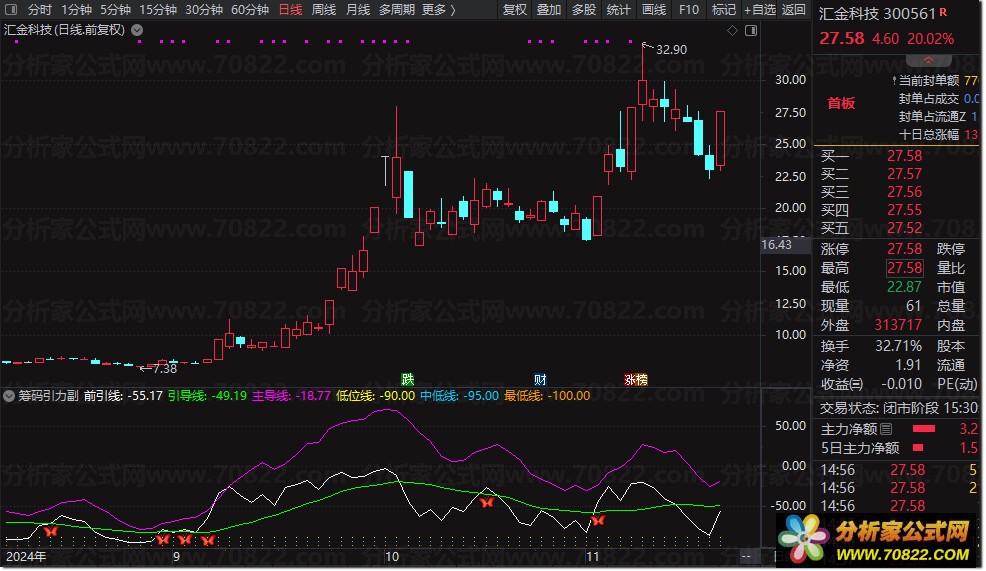Click the 最低 value 22.87
Viewport: 986px width, 571px height.
[x=904, y=287]
